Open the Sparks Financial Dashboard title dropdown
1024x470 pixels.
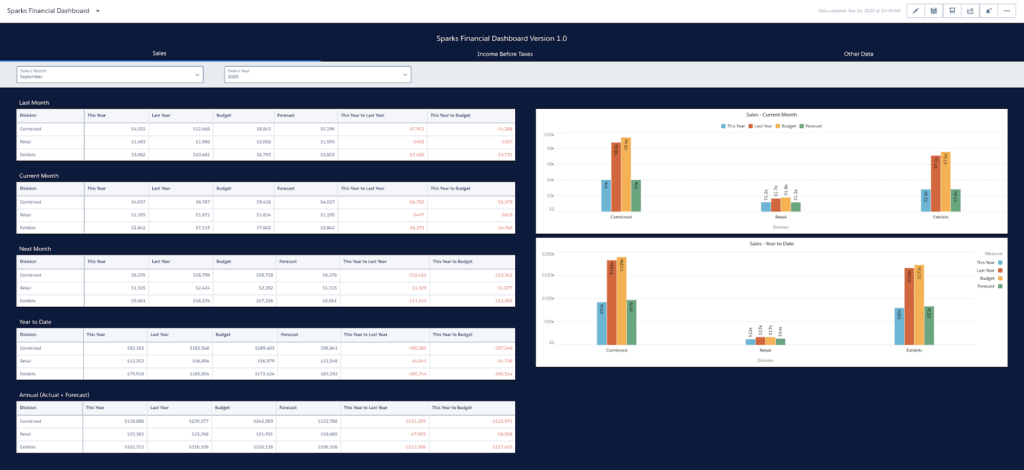[98, 11]
